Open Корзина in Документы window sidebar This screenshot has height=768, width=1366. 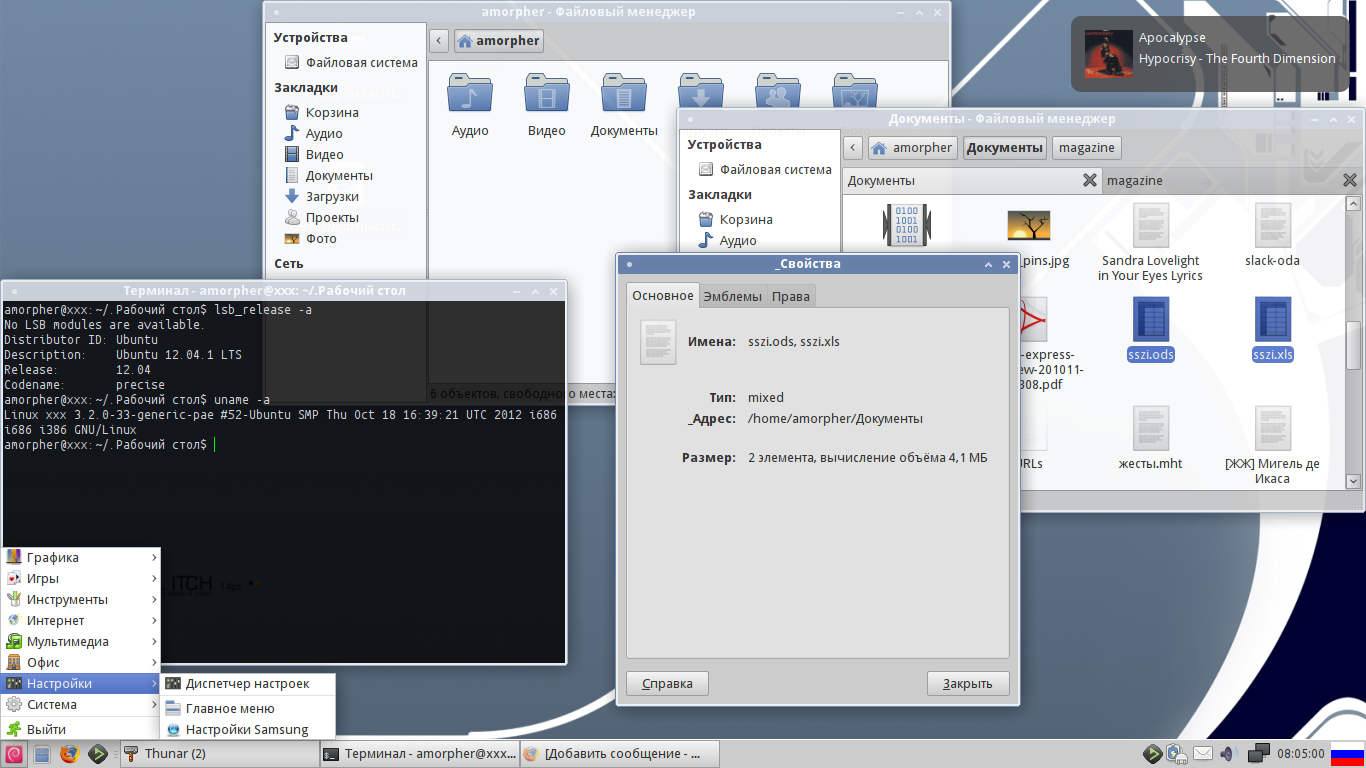coord(746,219)
